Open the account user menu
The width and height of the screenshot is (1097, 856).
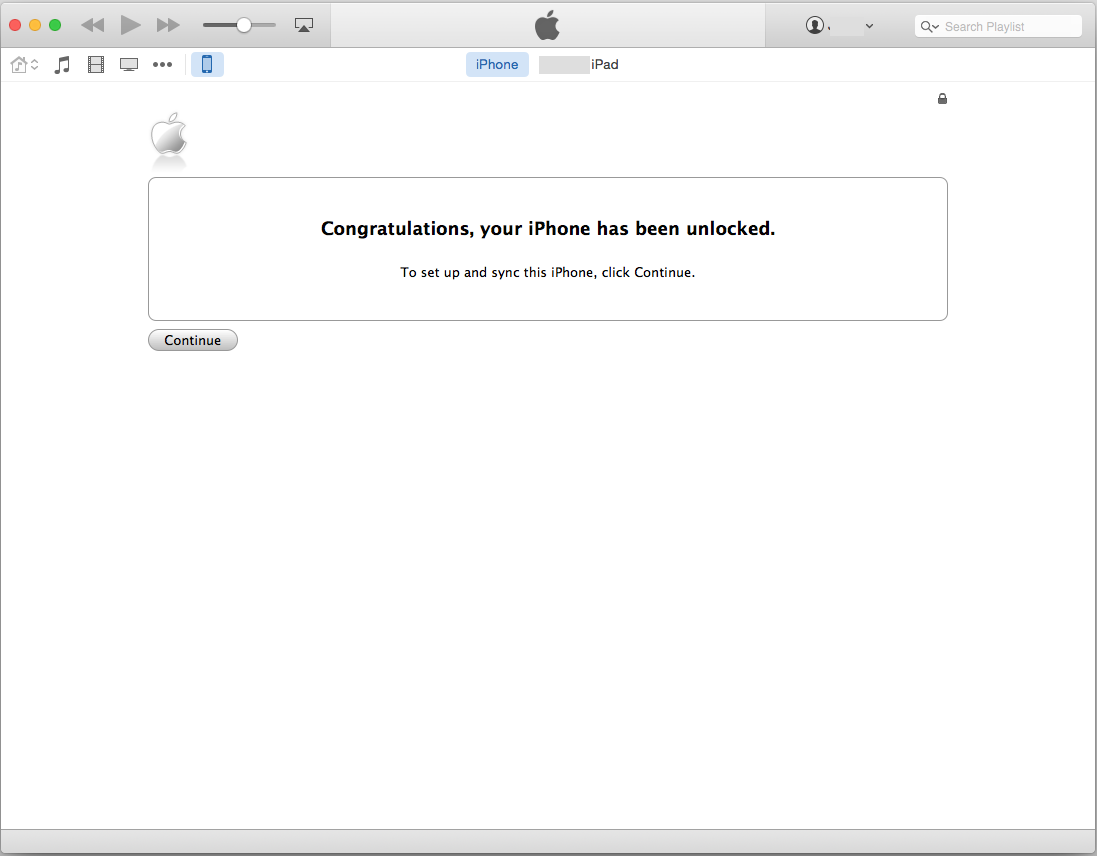(840, 26)
